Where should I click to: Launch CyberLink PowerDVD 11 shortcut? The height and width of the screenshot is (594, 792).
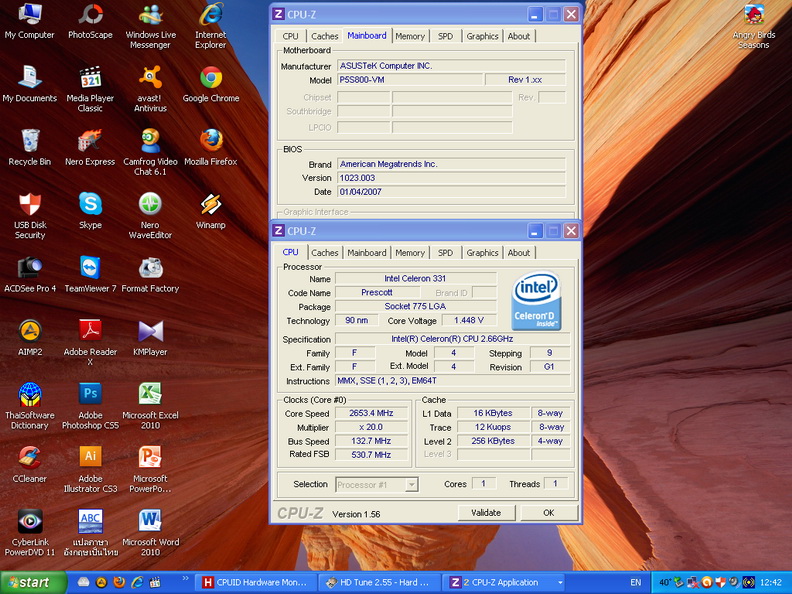click(30, 521)
